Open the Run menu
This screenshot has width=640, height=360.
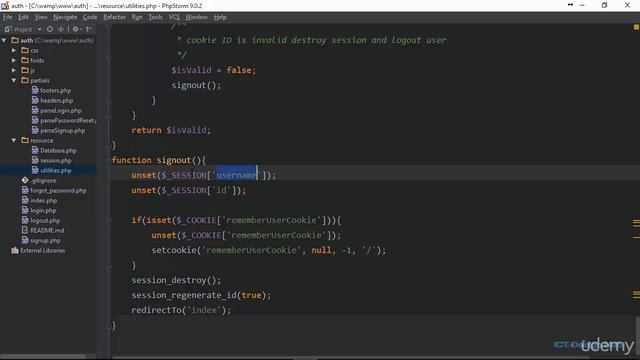tap(137, 17)
